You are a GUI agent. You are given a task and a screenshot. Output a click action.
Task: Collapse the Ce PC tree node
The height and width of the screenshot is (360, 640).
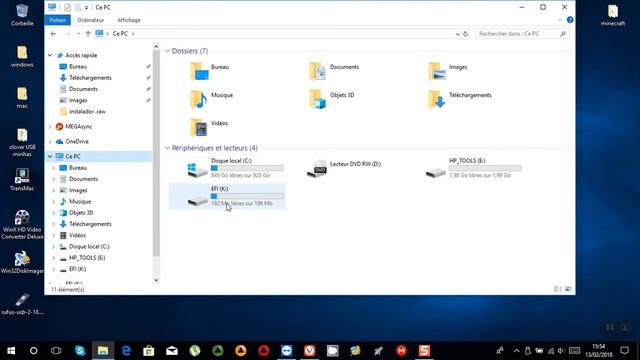pyautogui.click(x=50, y=156)
